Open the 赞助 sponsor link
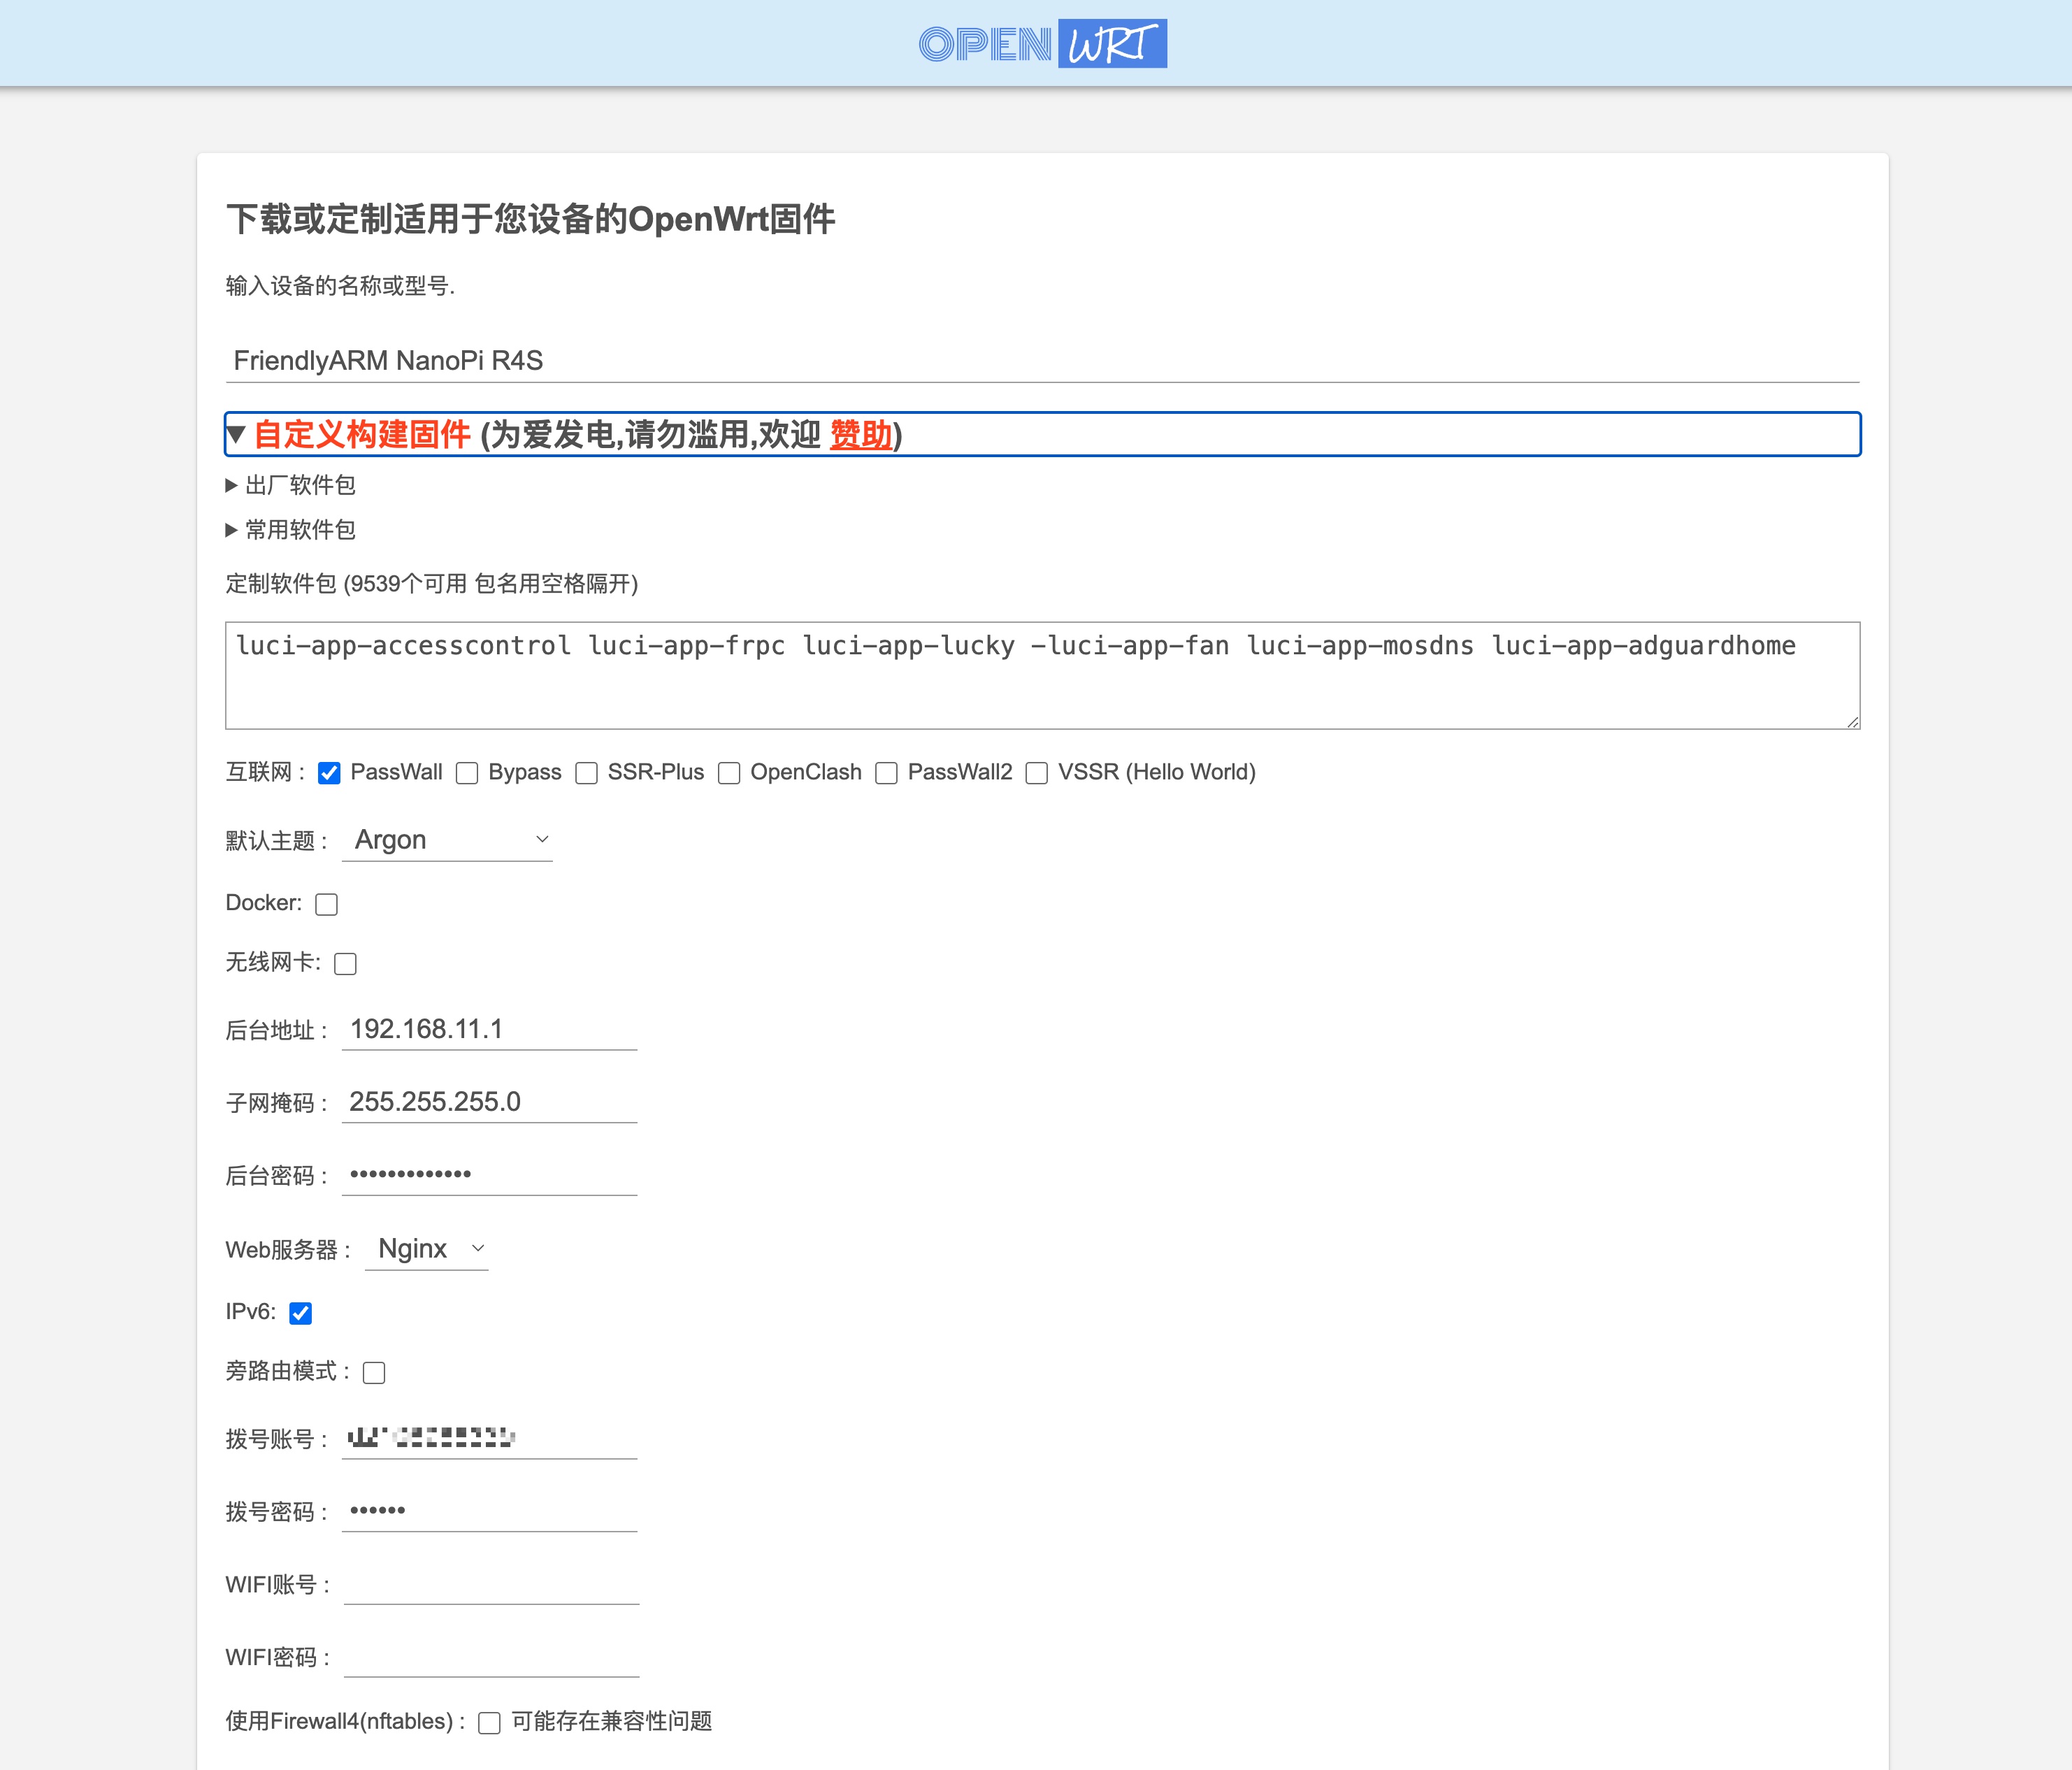 (x=861, y=435)
